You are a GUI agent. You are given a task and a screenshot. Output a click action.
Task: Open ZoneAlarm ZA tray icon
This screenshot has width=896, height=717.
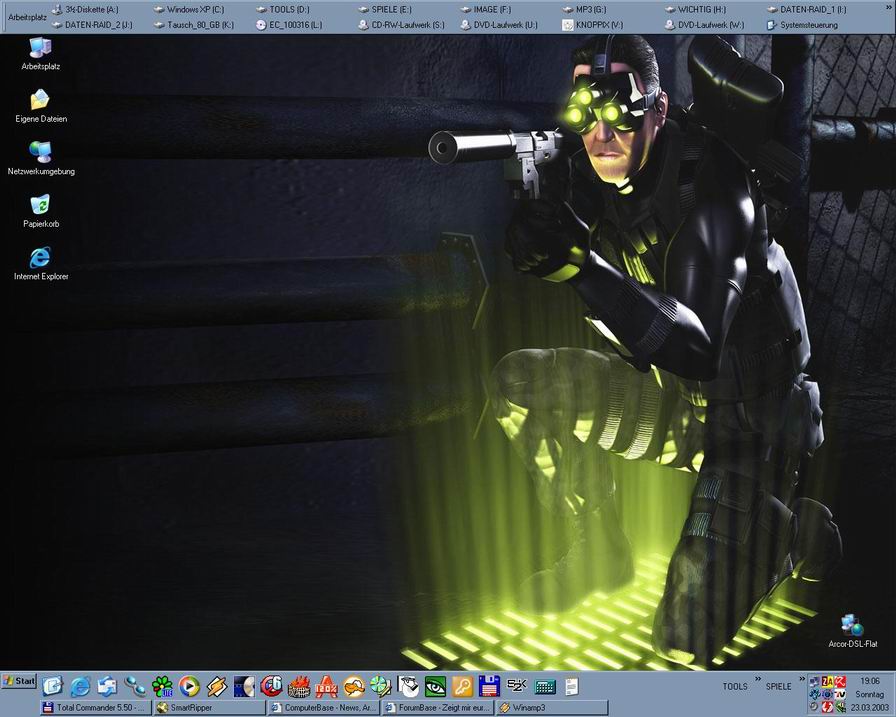pos(827,682)
